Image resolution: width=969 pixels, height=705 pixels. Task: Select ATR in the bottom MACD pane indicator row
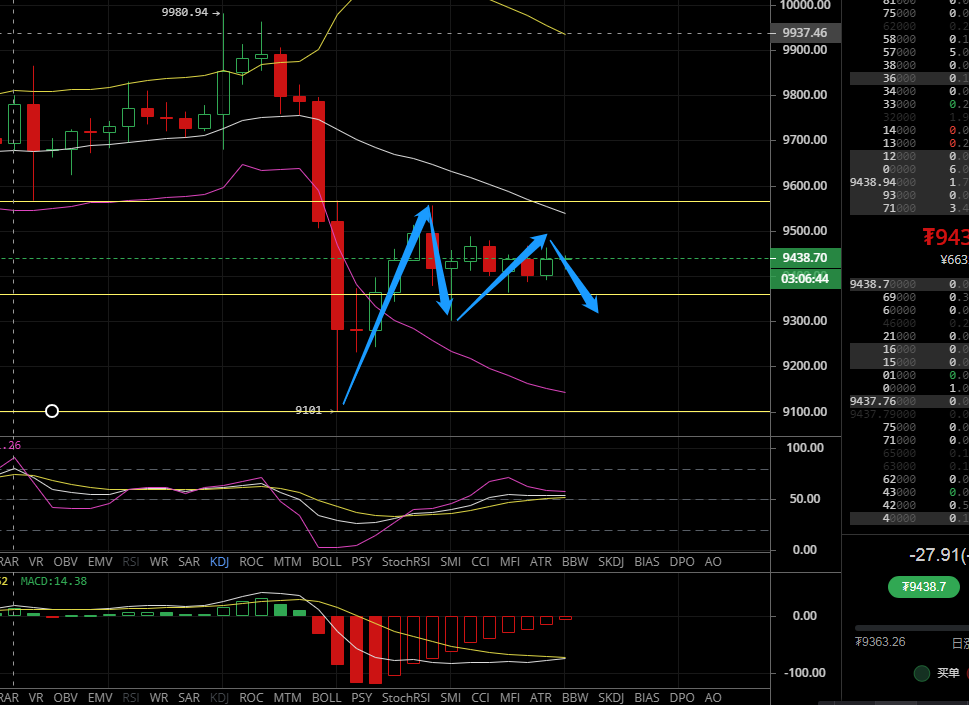(x=541, y=698)
